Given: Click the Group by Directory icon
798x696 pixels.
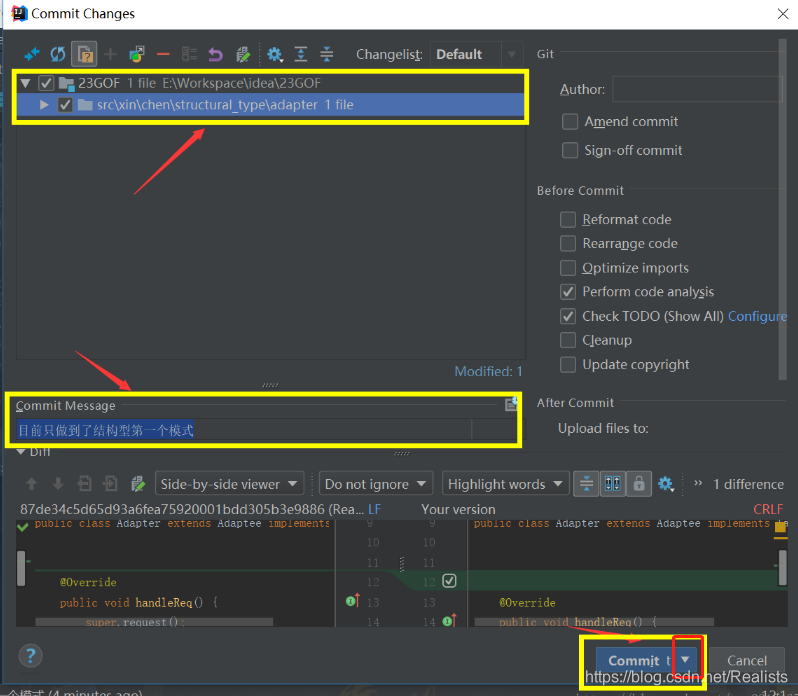Looking at the screenshot, I should click(x=189, y=54).
